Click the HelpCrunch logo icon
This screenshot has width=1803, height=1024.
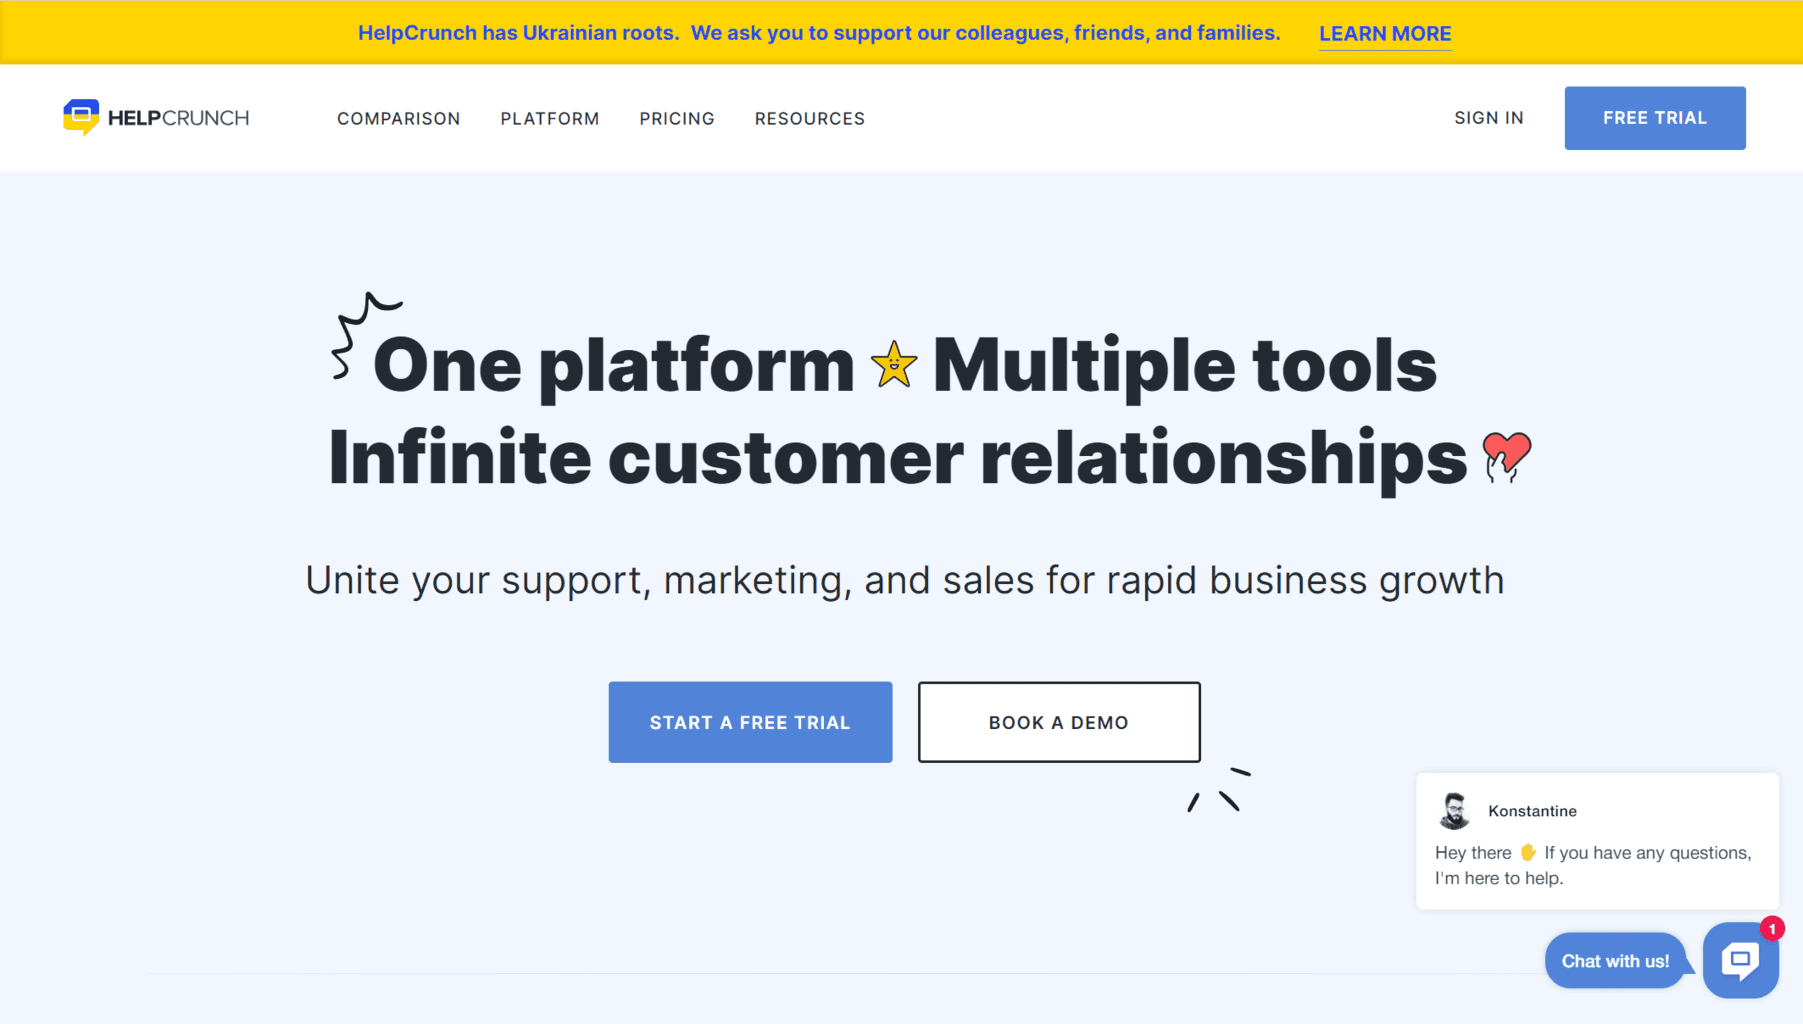pyautogui.click(x=81, y=117)
